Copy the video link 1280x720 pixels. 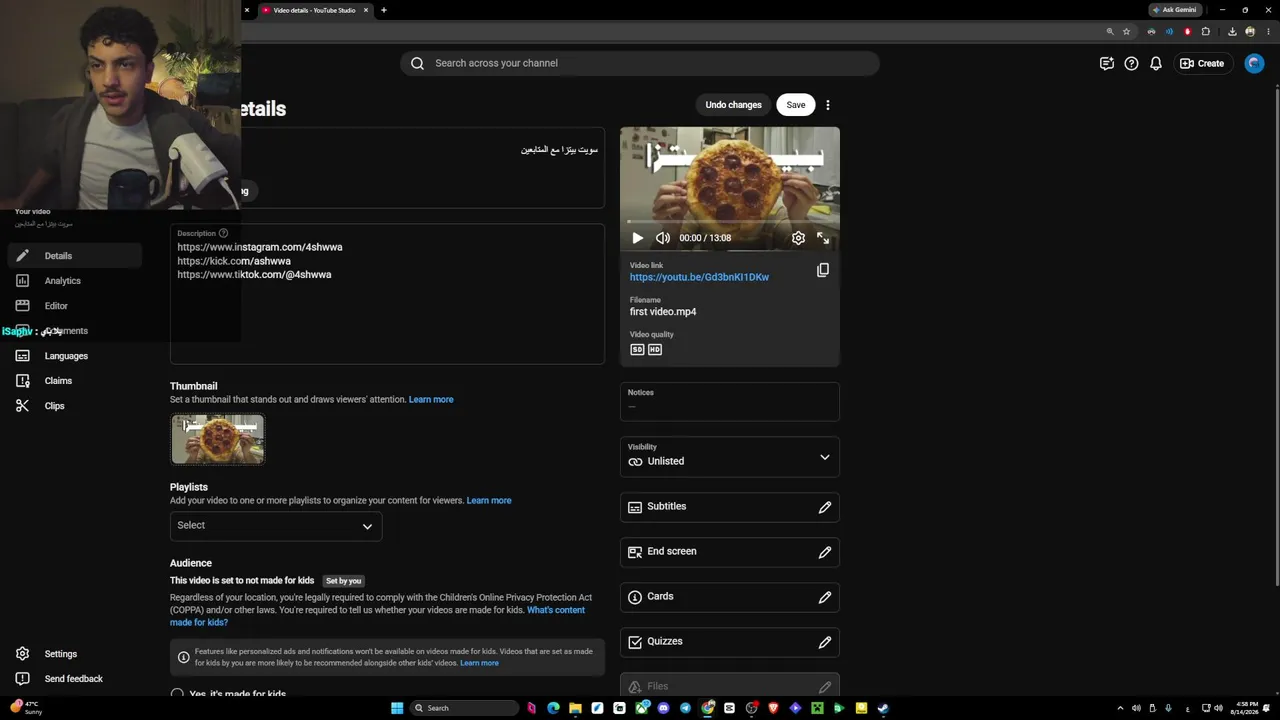(823, 270)
